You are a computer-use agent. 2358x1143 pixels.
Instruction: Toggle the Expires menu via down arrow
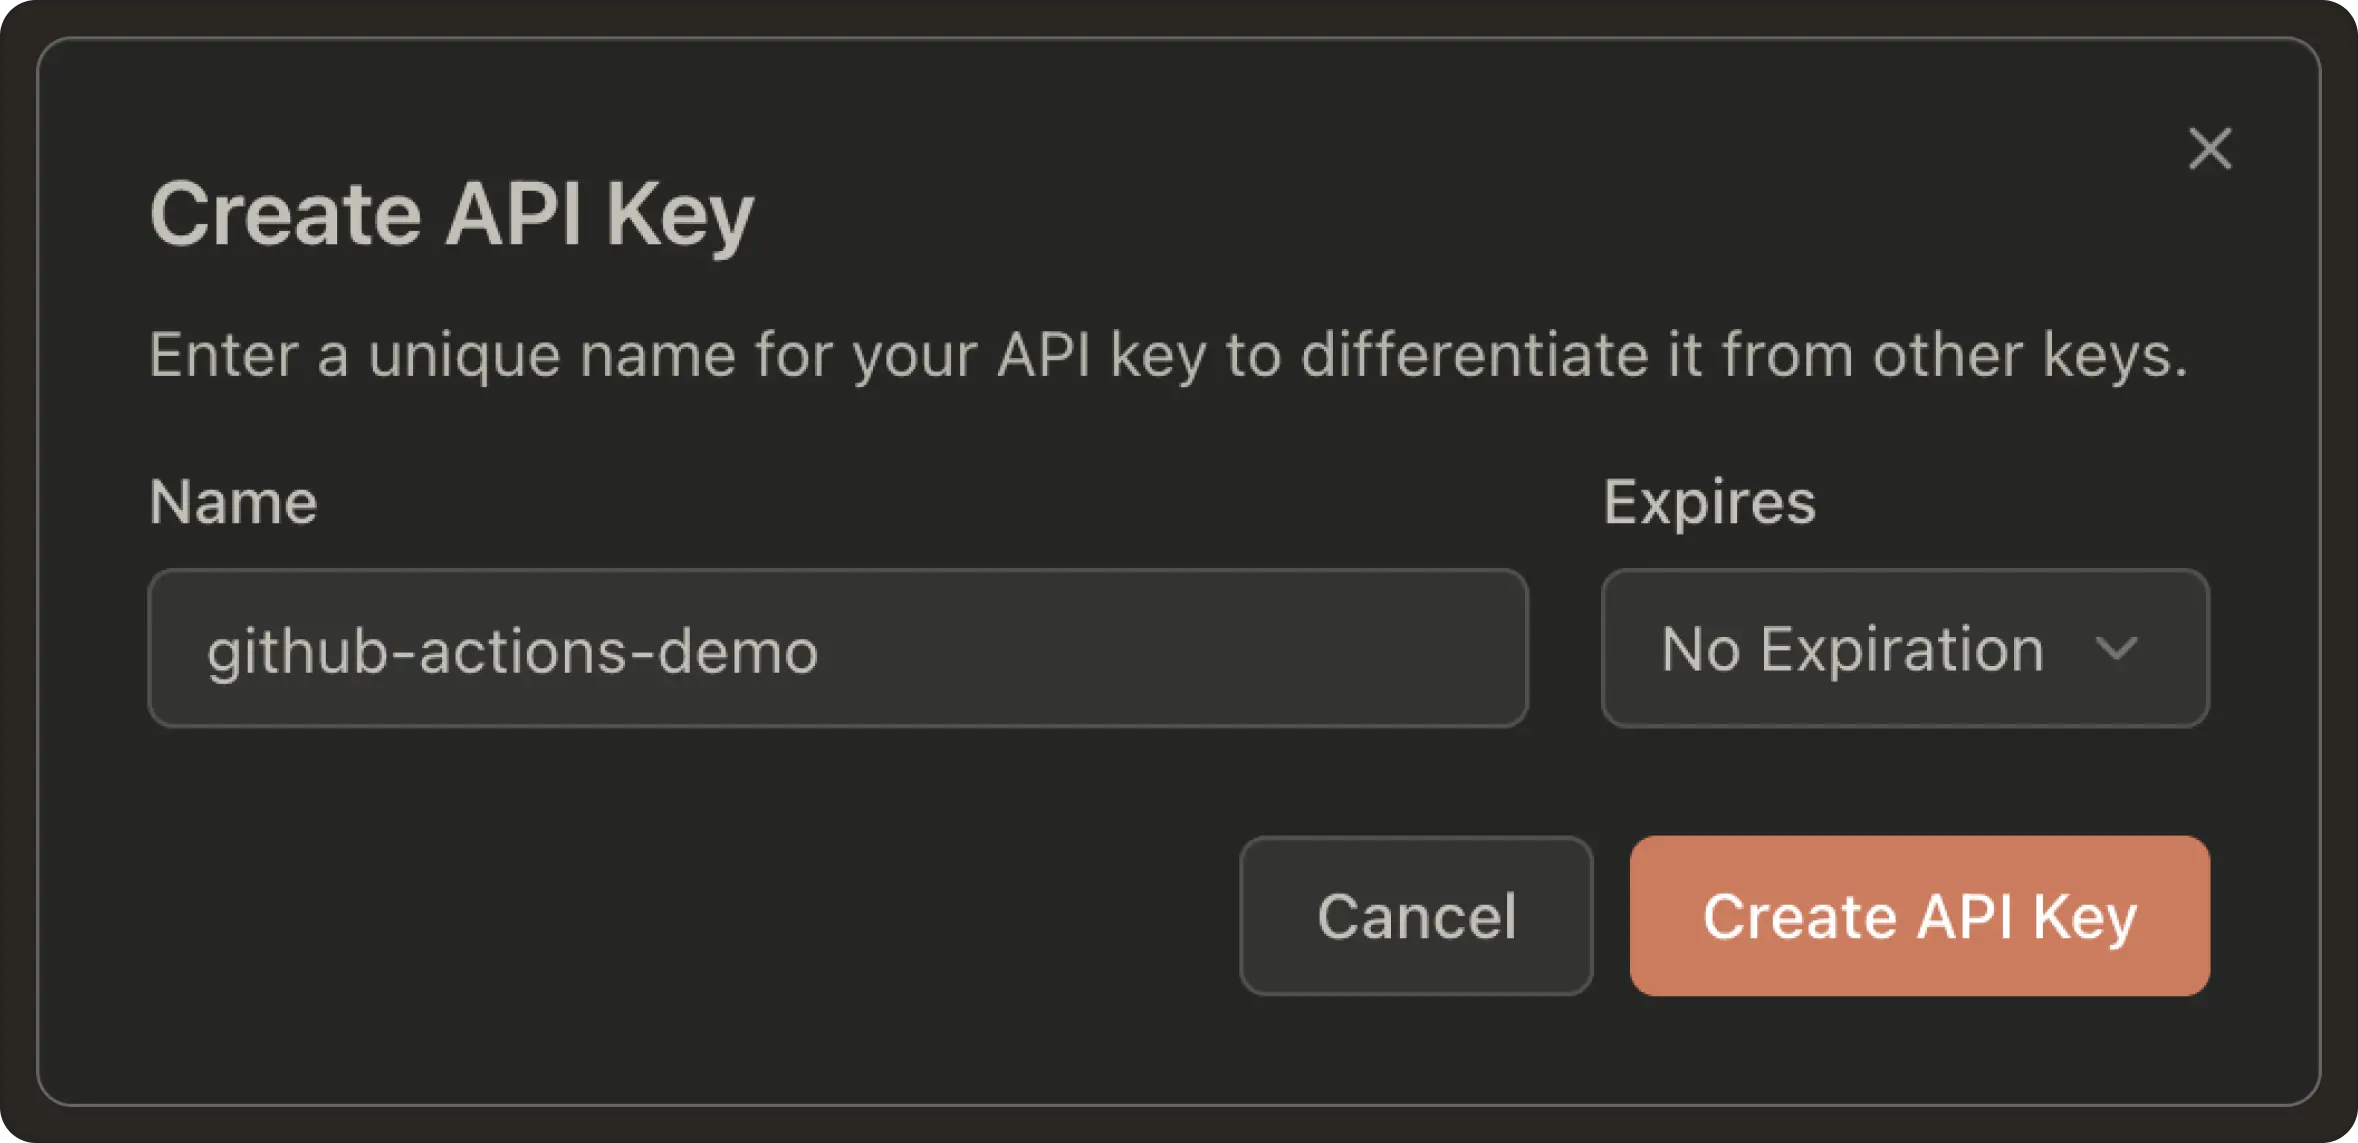point(2116,650)
